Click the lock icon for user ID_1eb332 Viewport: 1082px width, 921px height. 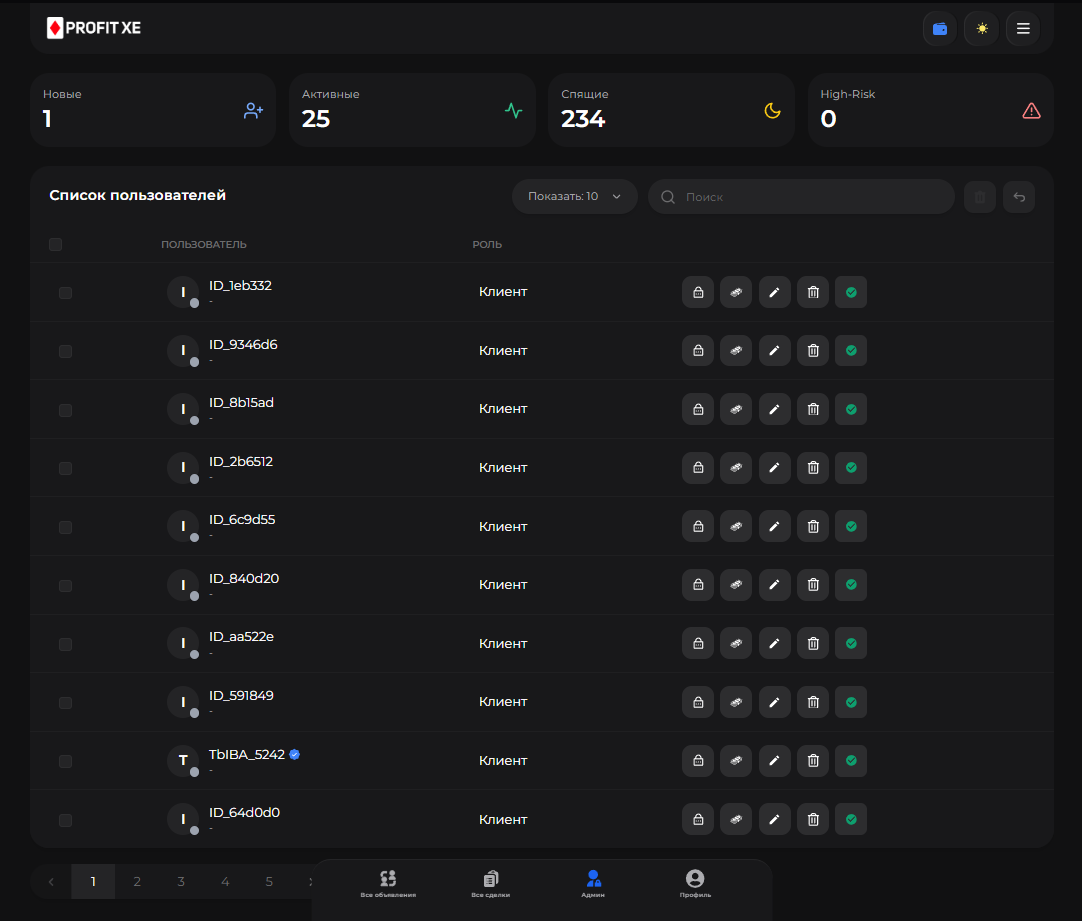coord(697,292)
